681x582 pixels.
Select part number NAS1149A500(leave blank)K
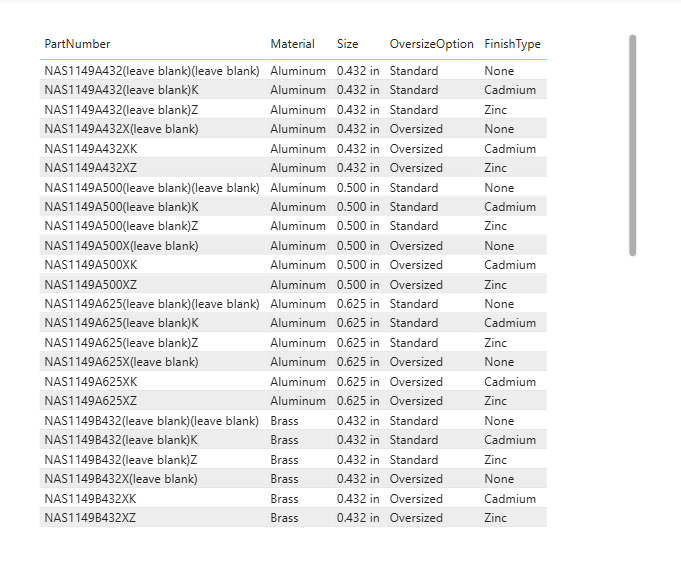(122, 207)
